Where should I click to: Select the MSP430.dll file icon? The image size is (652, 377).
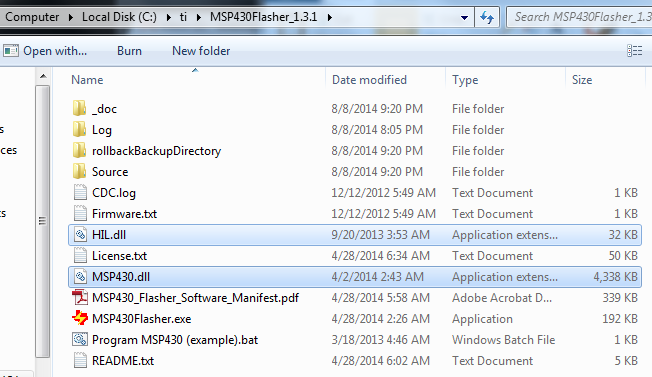click(80, 276)
